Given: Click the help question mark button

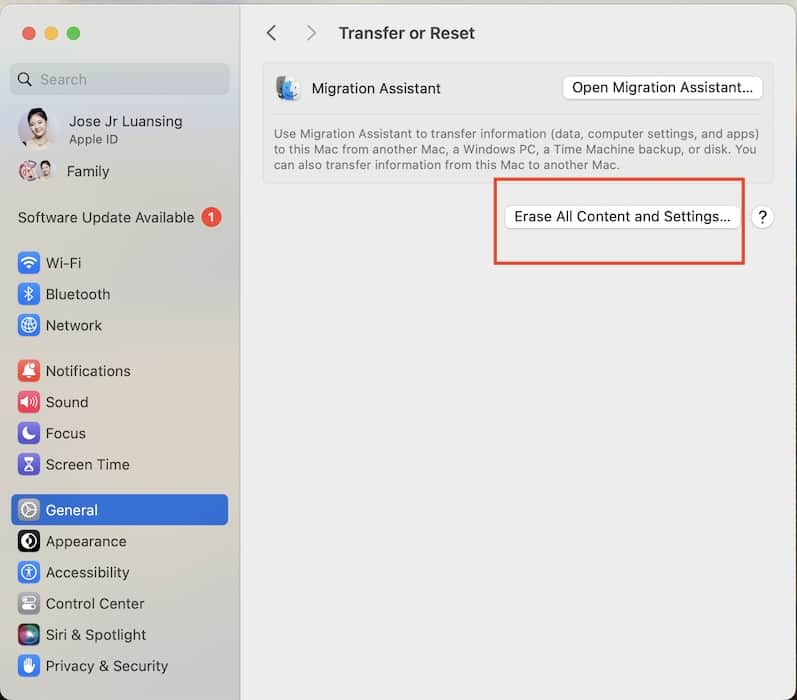Looking at the screenshot, I should coord(762,217).
